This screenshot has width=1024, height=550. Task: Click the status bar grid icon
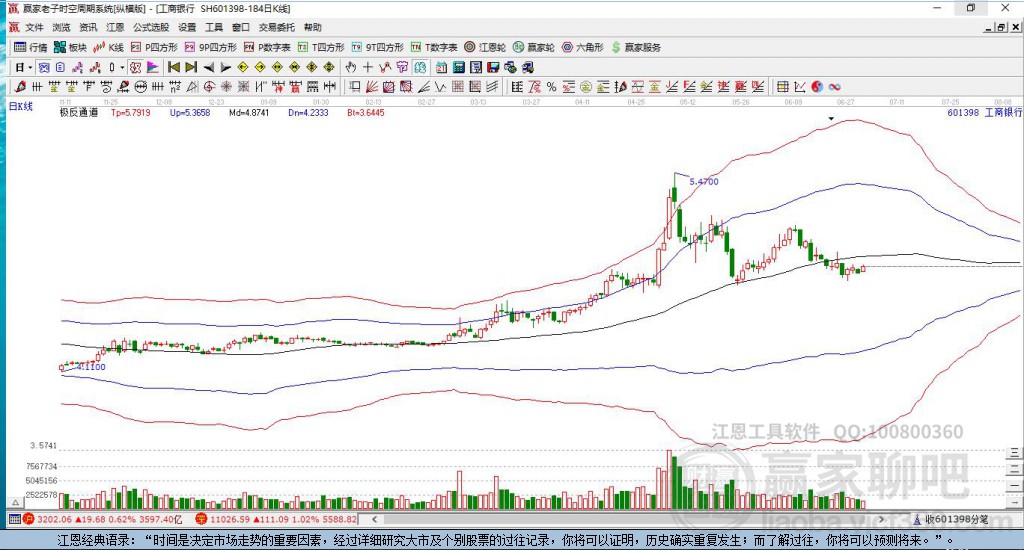[14, 519]
